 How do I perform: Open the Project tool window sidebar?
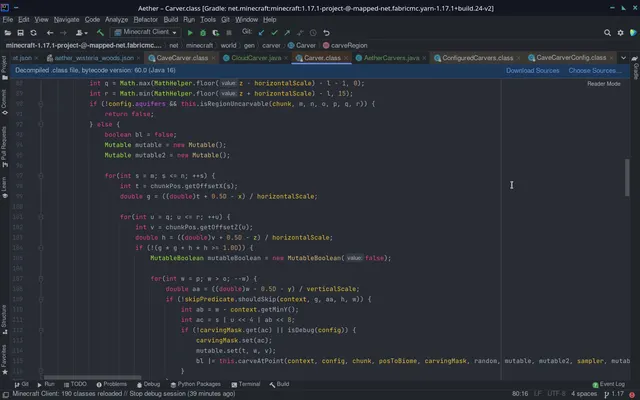(x=4, y=67)
